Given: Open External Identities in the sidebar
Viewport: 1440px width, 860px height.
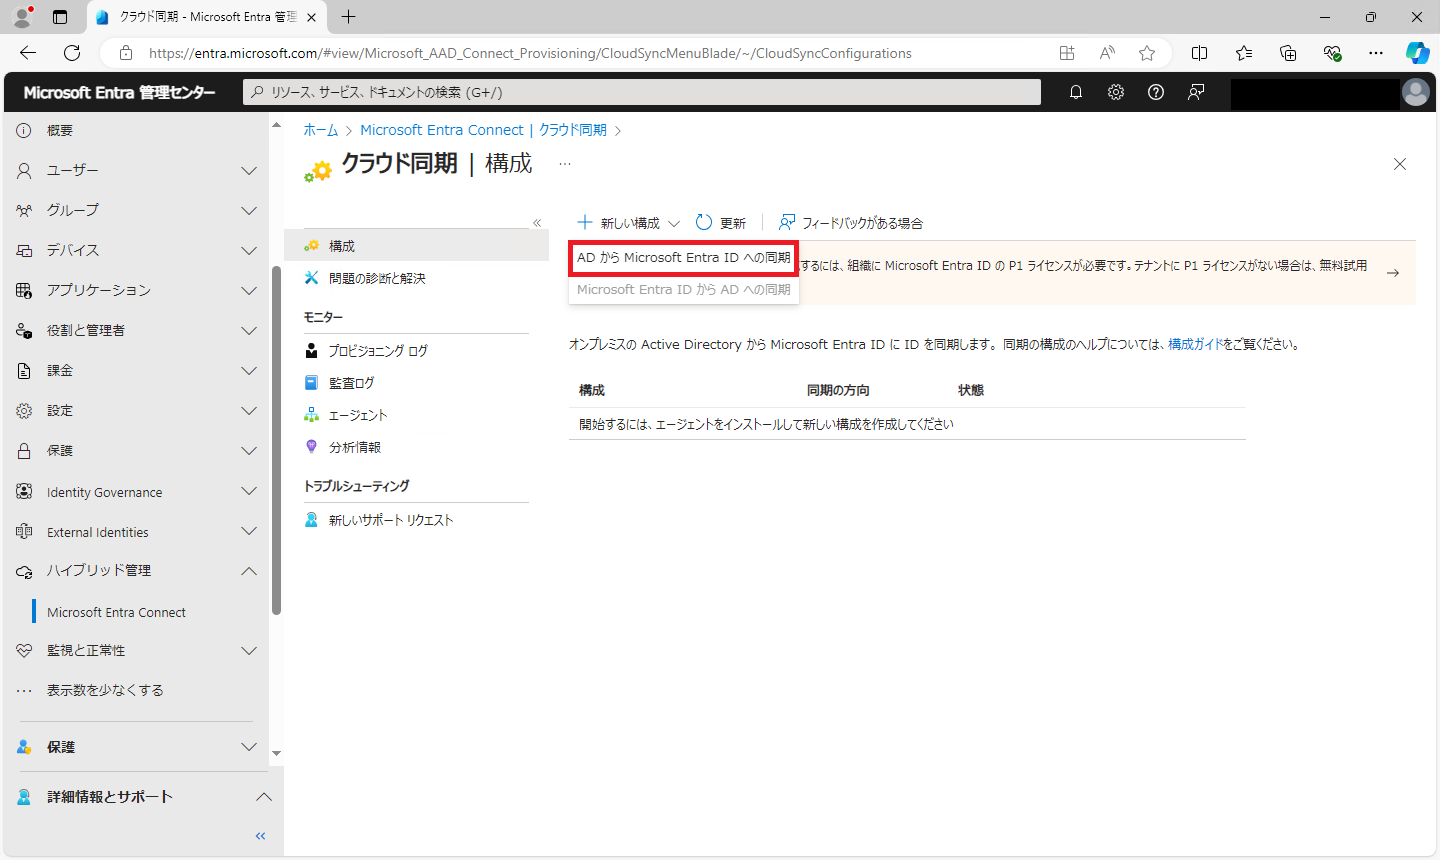Looking at the screenshot, I should [23, 531].
